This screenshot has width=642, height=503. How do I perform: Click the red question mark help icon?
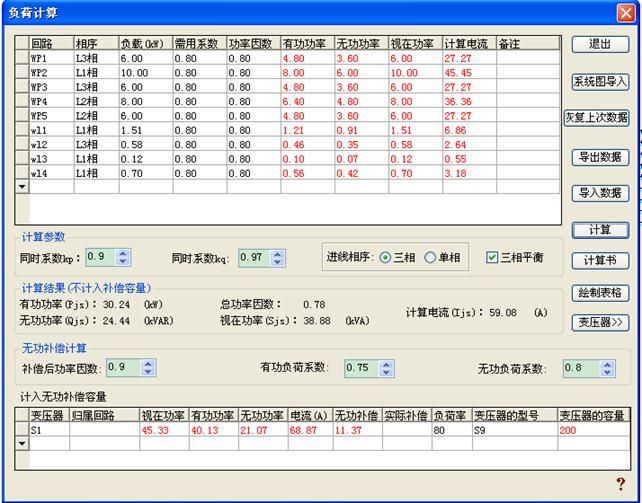pos(621,484)
